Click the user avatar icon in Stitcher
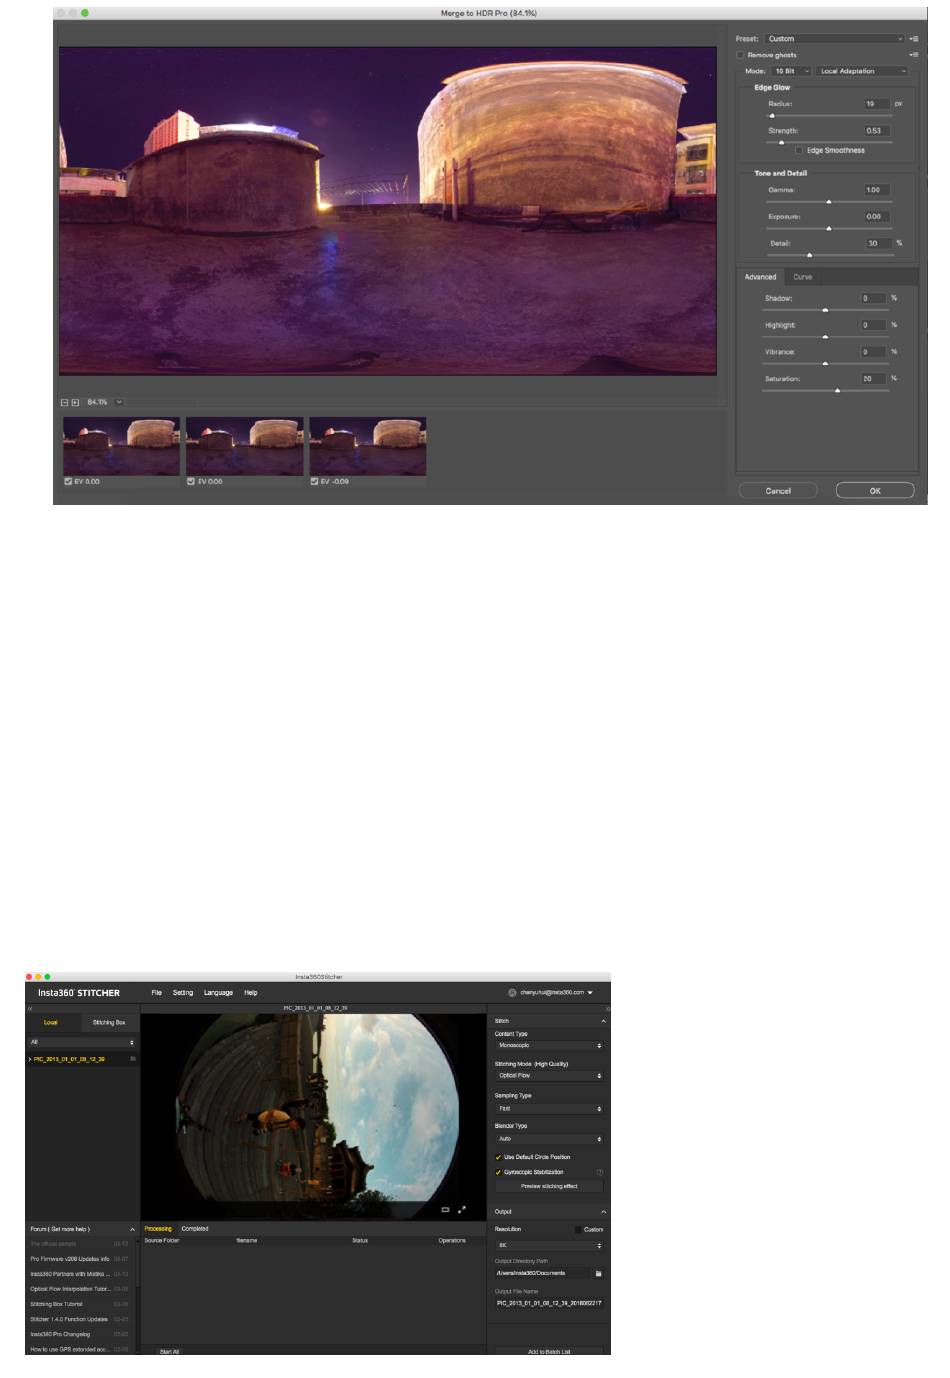Screen dimensions: 950x1378 pos(512,993)
